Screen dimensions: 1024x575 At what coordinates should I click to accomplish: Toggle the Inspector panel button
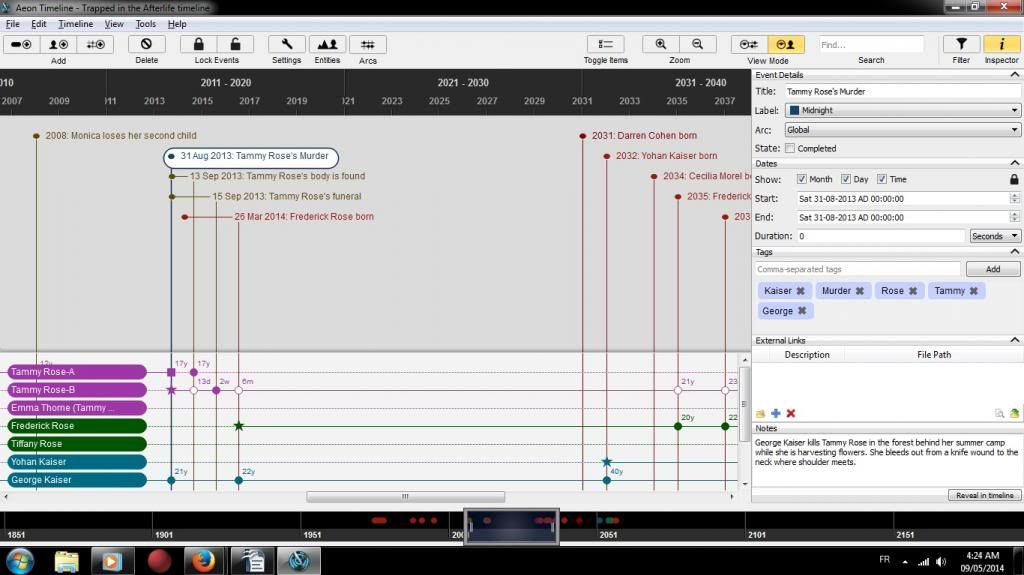click(x=1001, y=45)
